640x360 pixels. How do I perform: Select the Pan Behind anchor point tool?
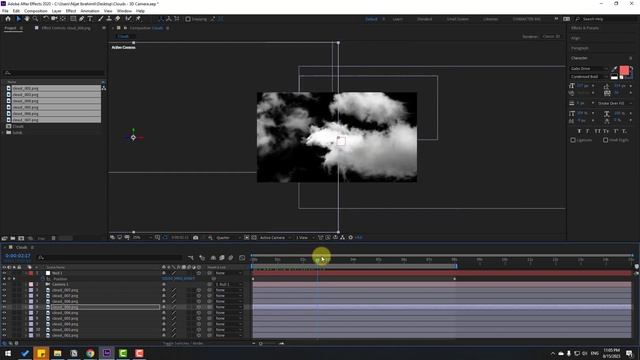pos(63,19)
